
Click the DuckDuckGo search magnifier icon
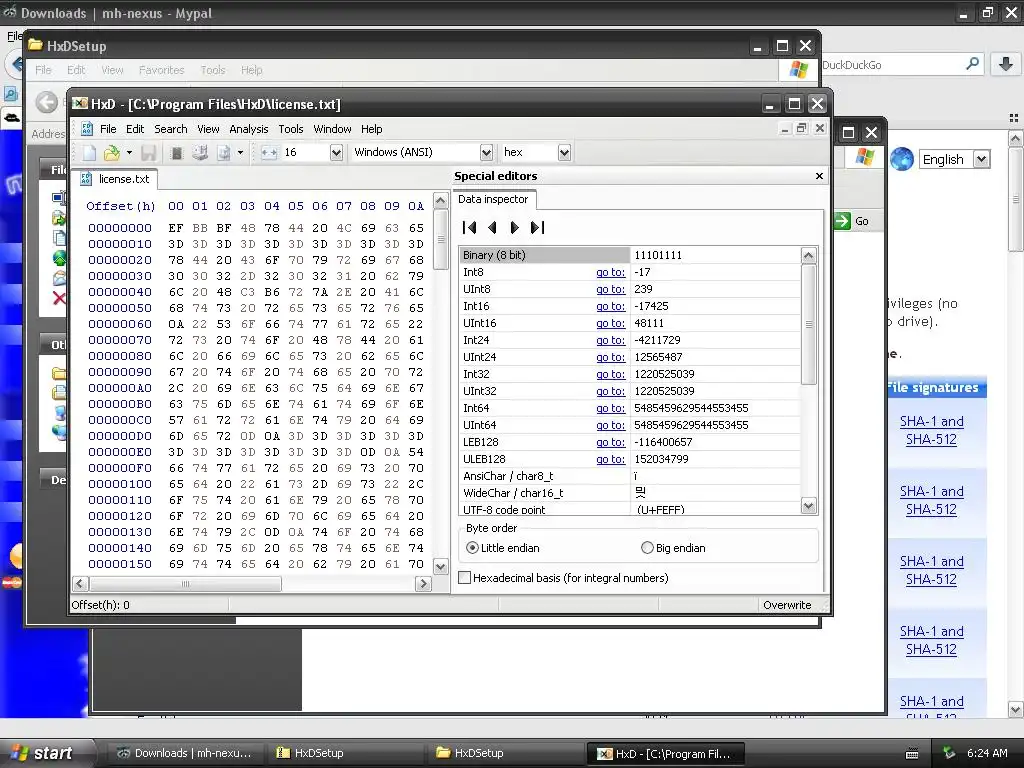(972, 64)
